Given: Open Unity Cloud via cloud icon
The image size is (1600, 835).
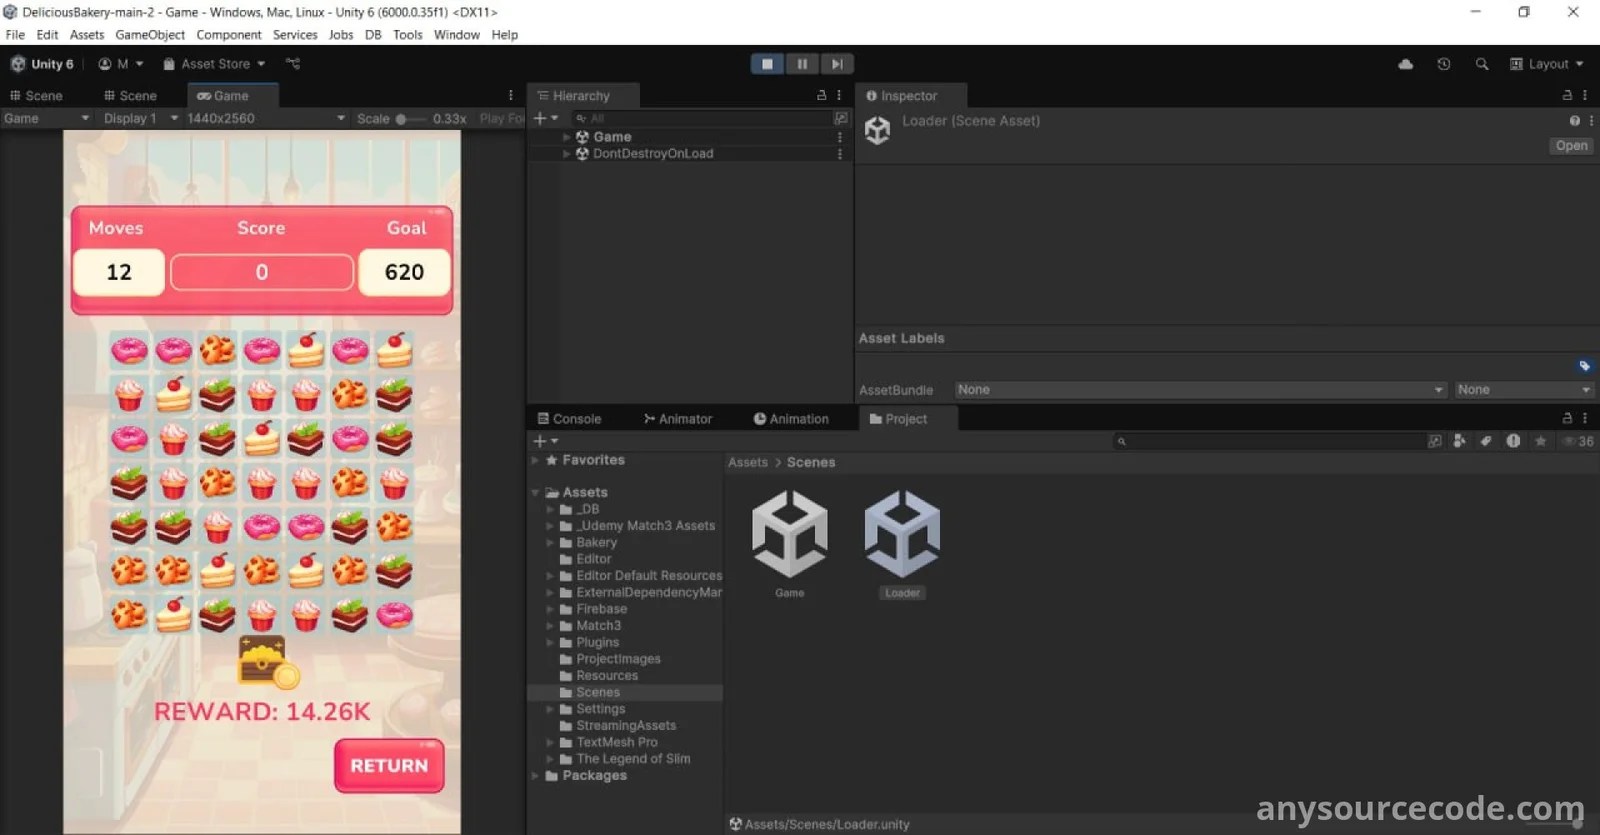Looking at the screenshot, I should (1405, 64).
